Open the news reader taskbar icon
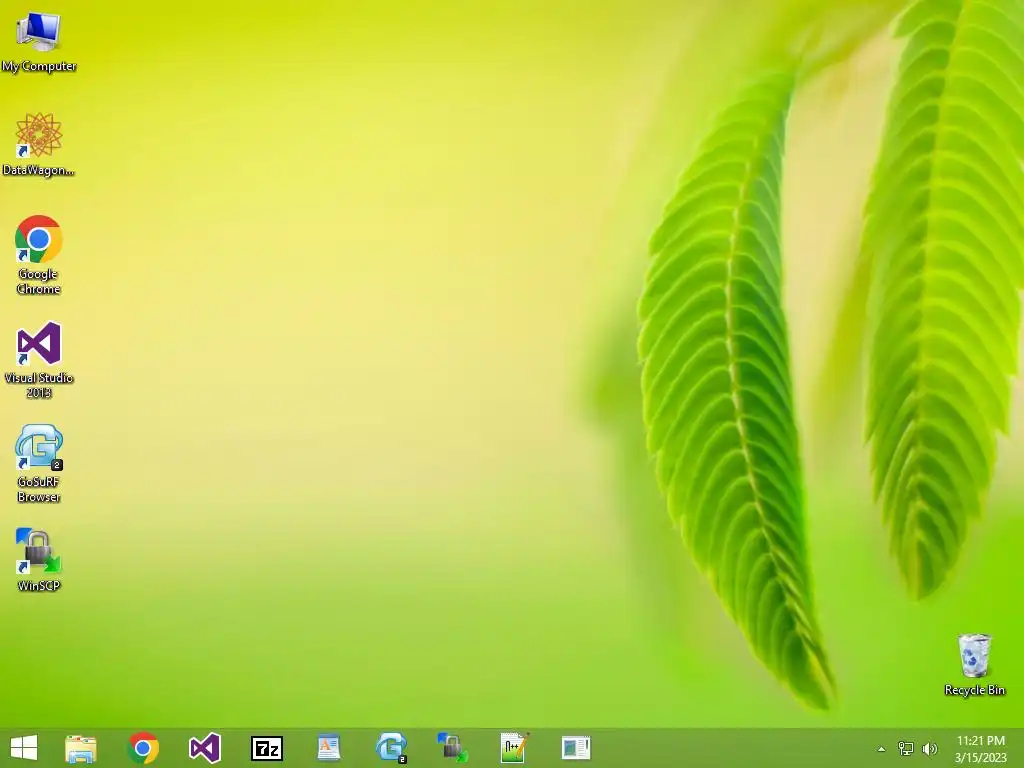The height and width of the screenshot is (768, 1024). 576,748
